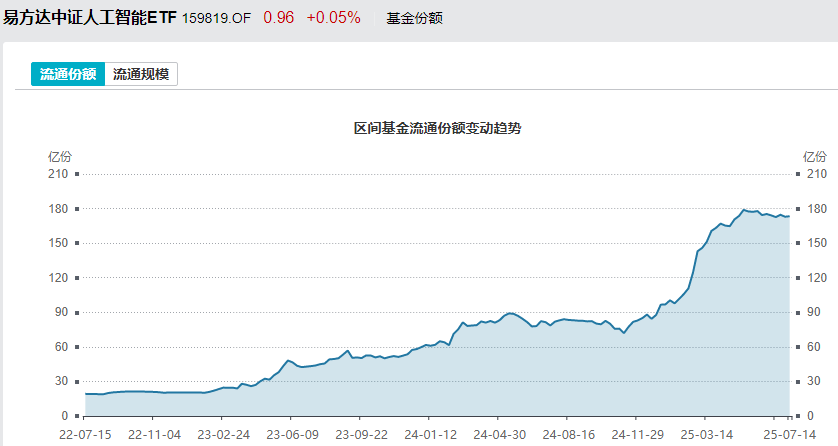The image size is (838, 446).
Task: Click the x-axis date 23-09-22
Action: pyautogui.click(x=361, y=435)
